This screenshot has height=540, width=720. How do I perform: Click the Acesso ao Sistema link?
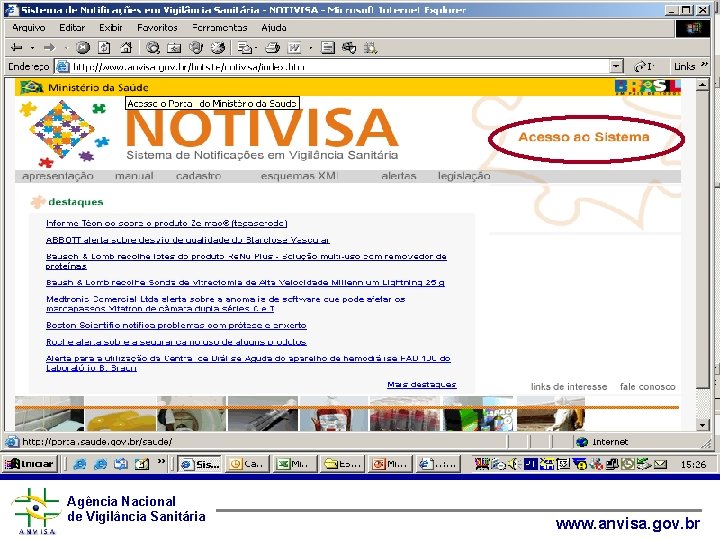click(584, 137)
